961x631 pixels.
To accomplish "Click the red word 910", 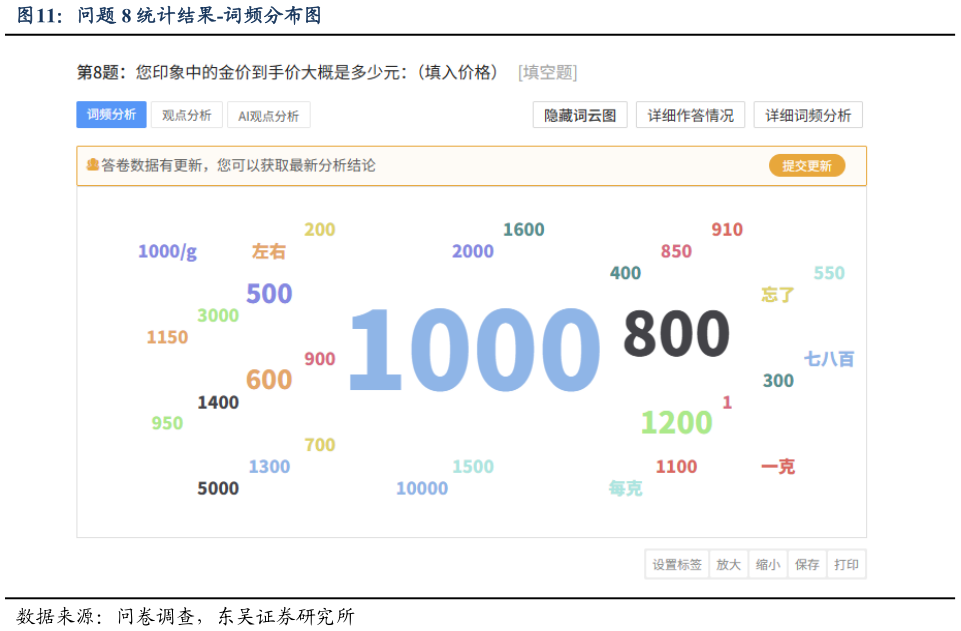I will point(727,229).
